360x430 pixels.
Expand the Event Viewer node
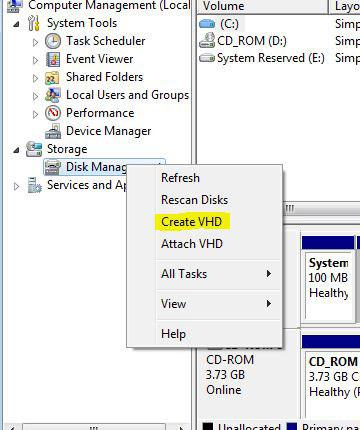coord(35,60)
